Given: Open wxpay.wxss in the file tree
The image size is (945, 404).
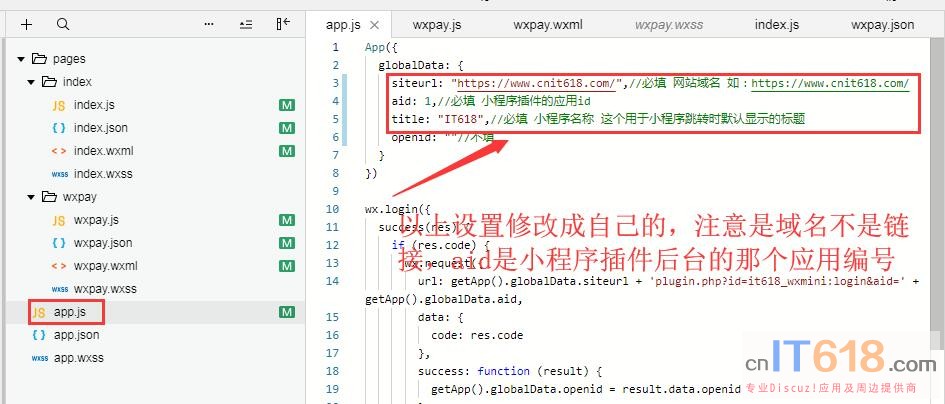Looking at the screenshot, I should (105, 289).
